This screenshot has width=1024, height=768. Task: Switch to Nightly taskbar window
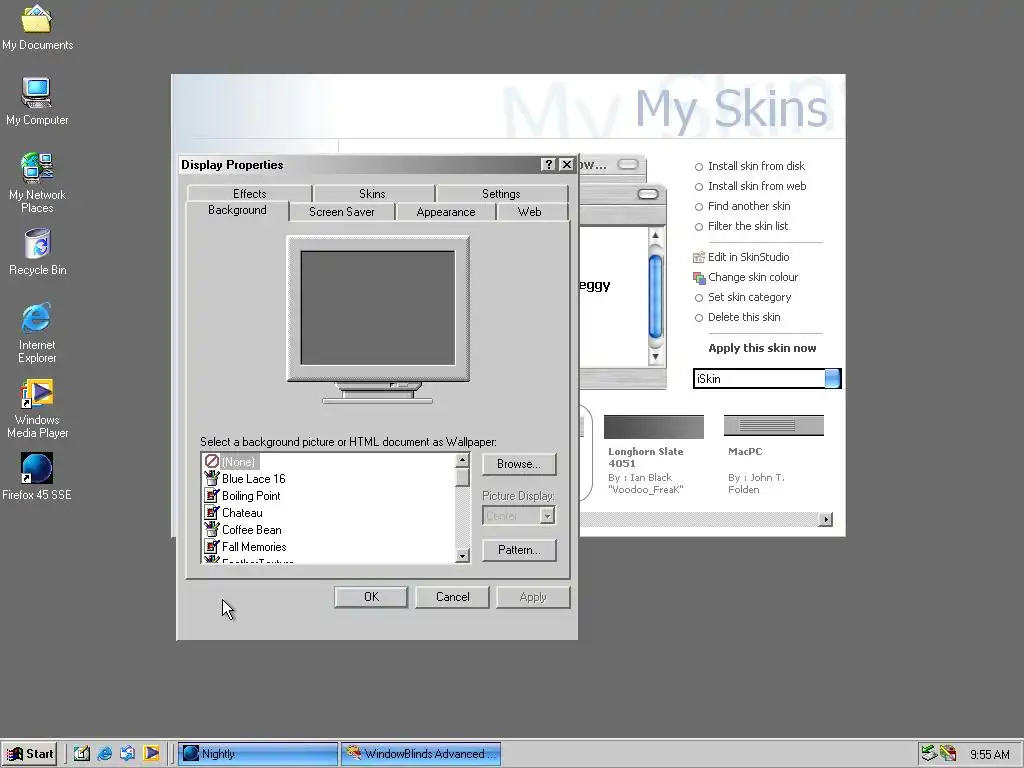[x=258, y=754]
